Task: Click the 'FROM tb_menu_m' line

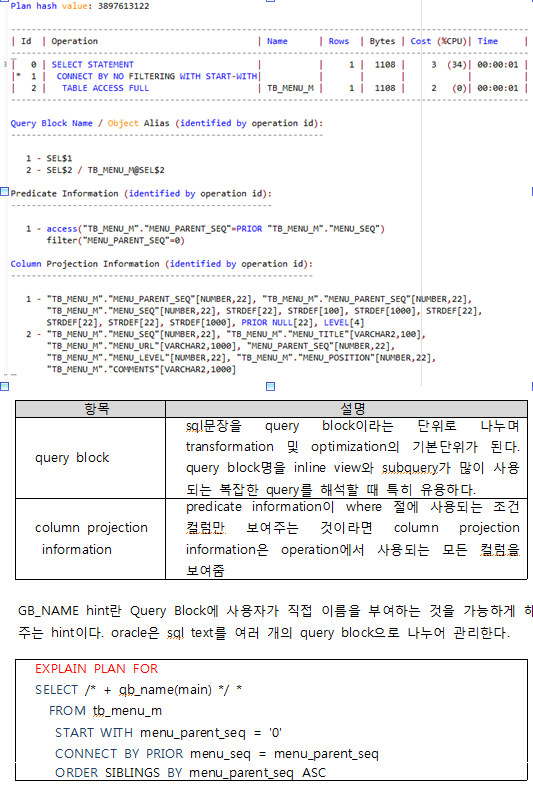Action: pos(105,711)
